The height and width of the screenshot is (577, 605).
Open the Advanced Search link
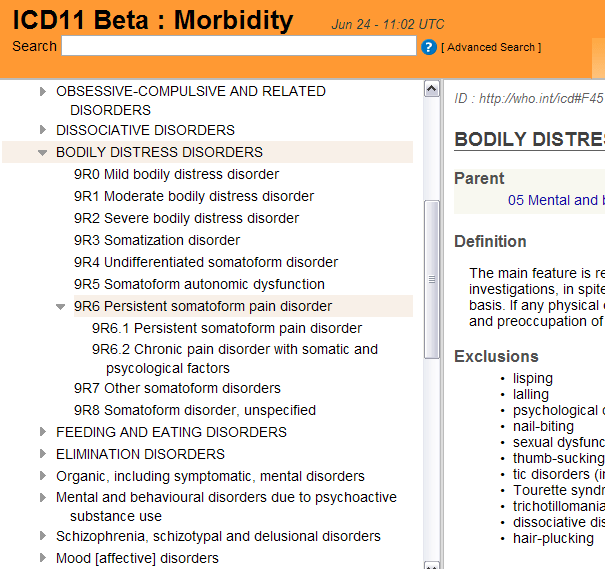(x=491, y=47)
